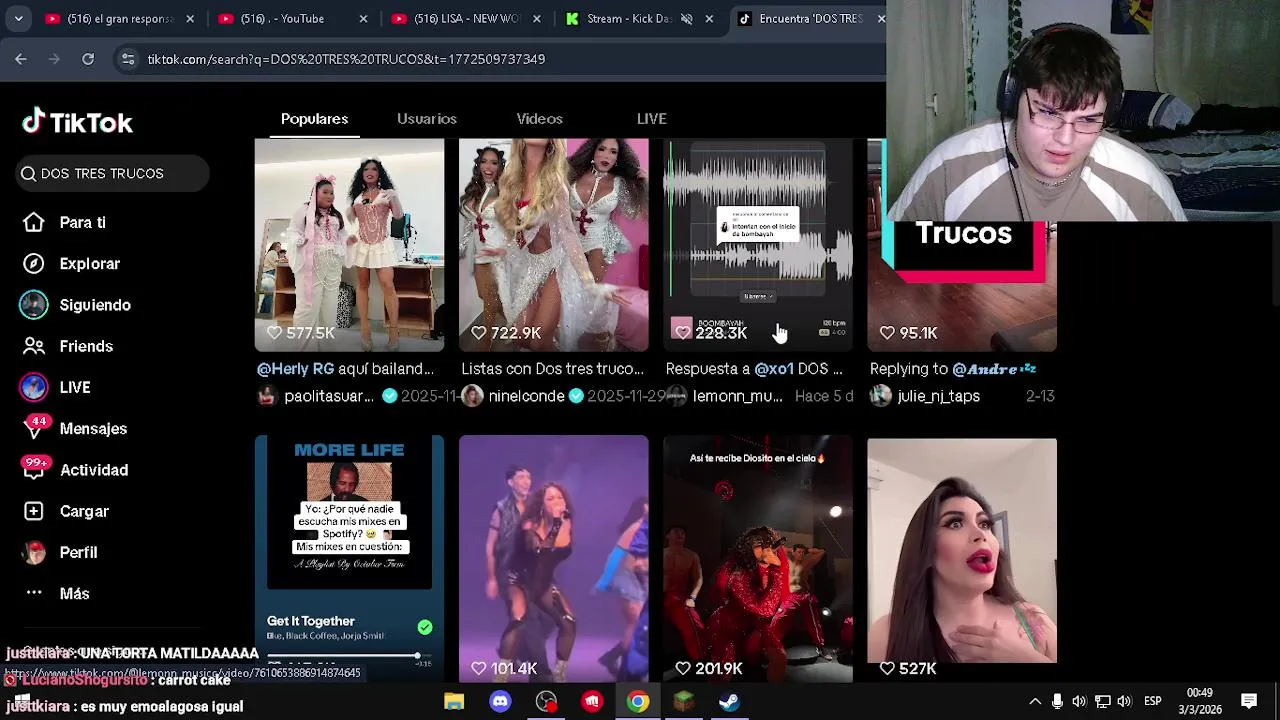Image resolution: width=1280 pixels, height=720 pixels.
Task: Open ESP language selector
Action: click(1152, 701)
